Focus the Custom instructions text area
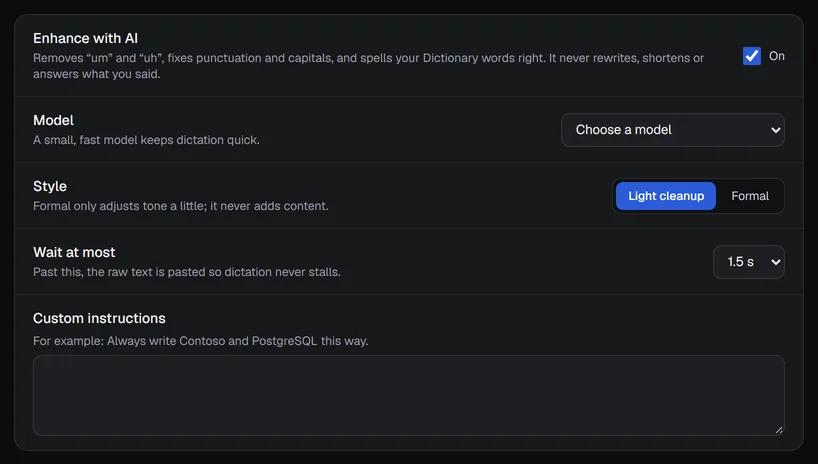The width and height of the screenshot is (818, 464). (408, 395)
